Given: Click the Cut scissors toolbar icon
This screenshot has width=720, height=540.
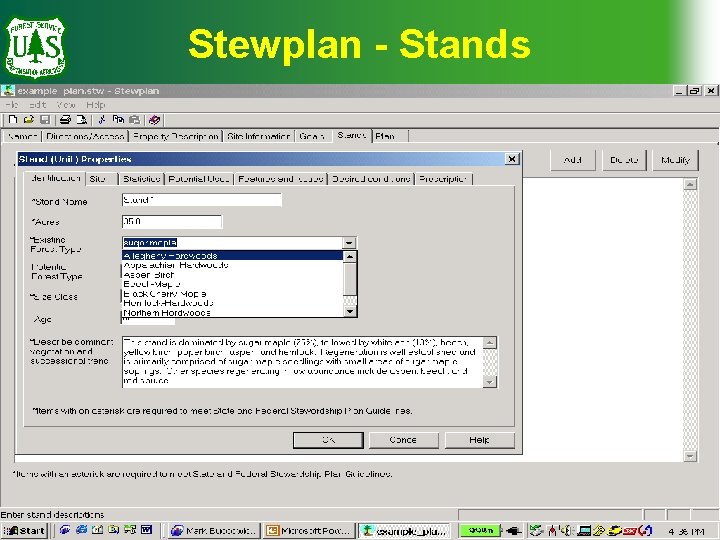Looking at the screenshot, I should (102, 120).
